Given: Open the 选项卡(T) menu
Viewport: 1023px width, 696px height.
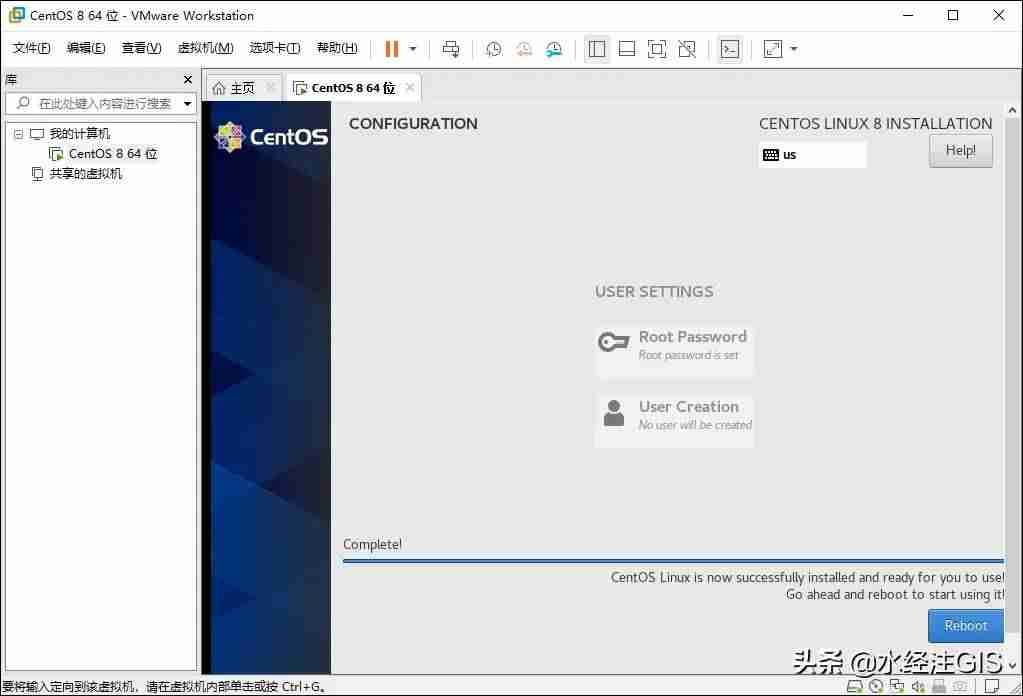Looking at the screenshot, I should tap(275, 48).
